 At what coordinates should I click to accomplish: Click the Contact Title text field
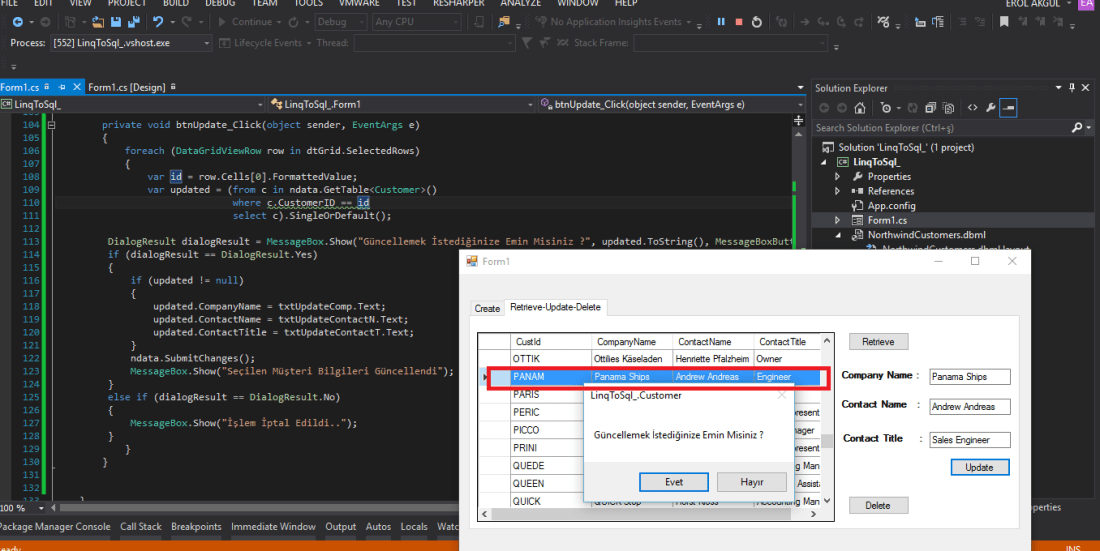(x=970, y=439)
